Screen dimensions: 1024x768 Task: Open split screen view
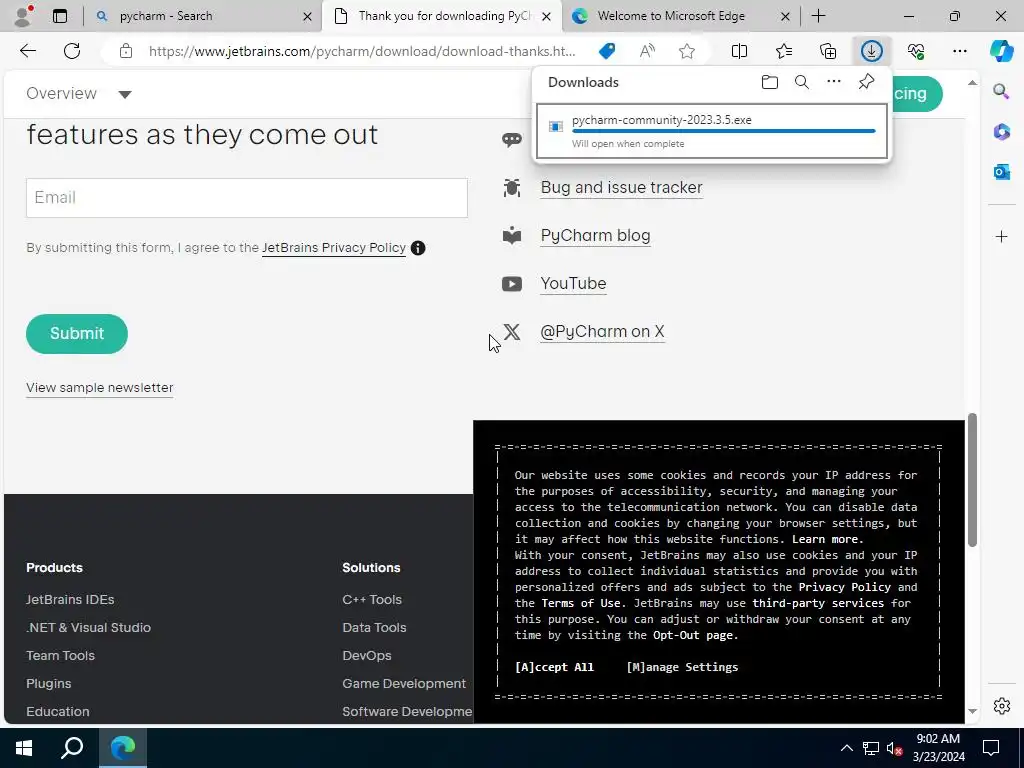(739, 51)
